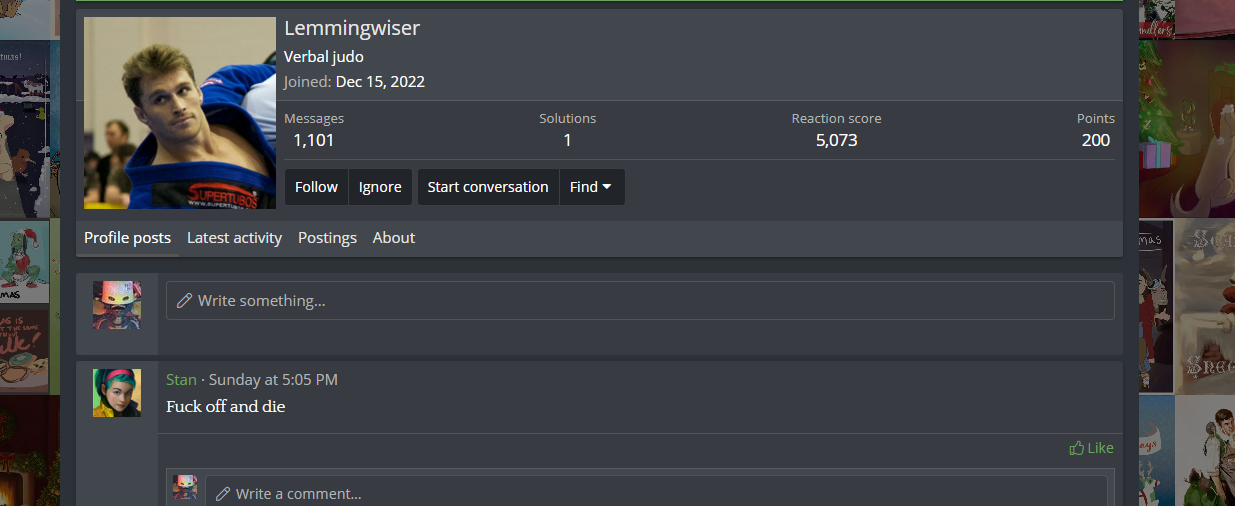
Task: Open the Reaction score value 5,073
Action: tap(836, 140)
